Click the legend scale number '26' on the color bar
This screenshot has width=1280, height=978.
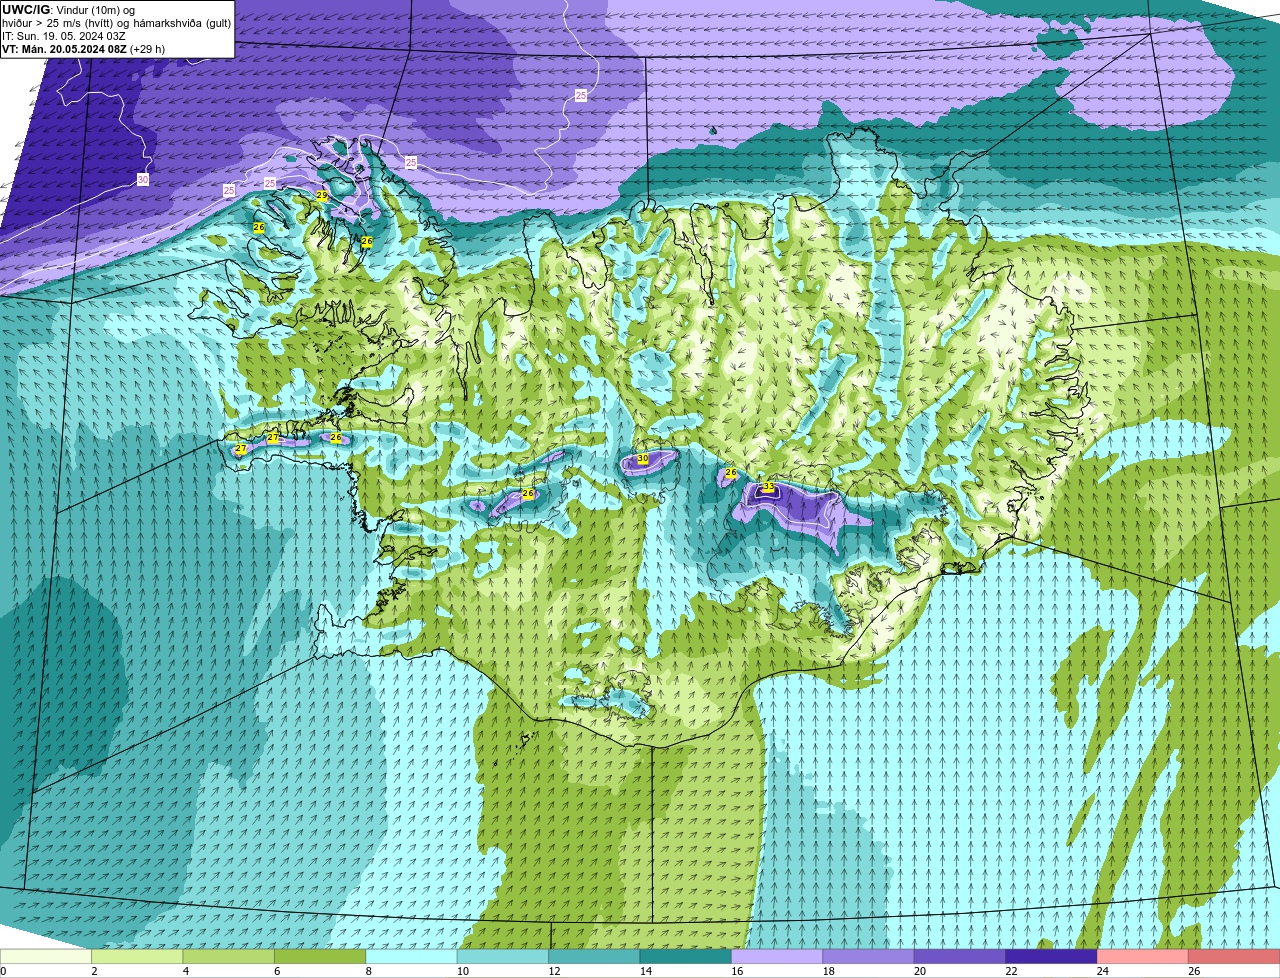click(x=1192, y=971)
